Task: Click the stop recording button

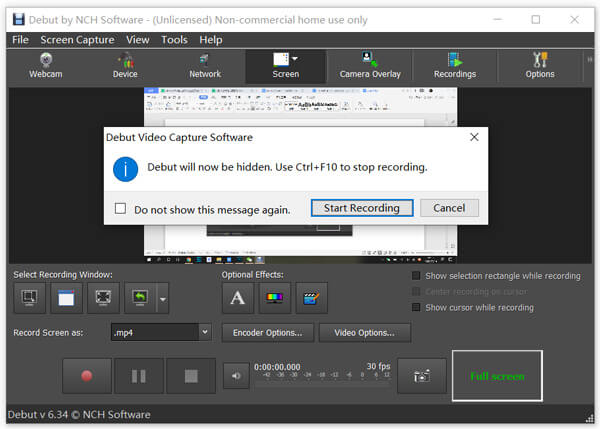Action: (191, 376)
